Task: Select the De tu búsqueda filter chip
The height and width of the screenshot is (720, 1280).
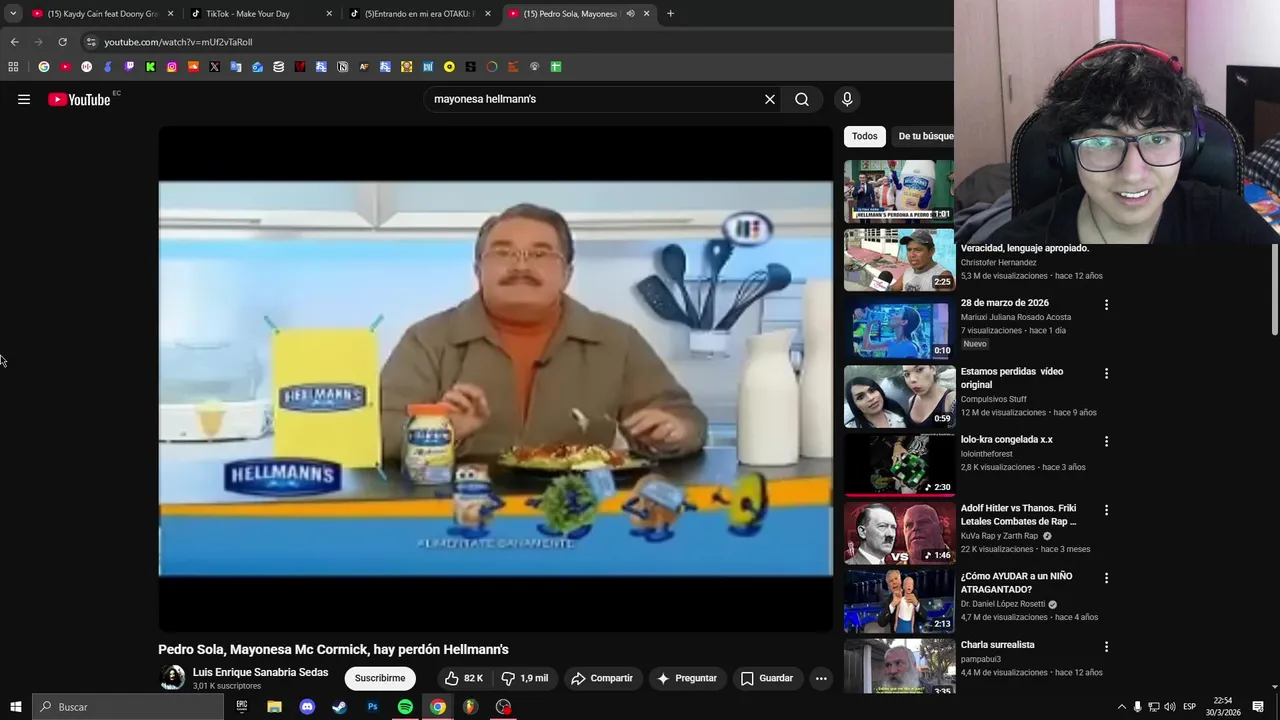Action: coord(924,136)
